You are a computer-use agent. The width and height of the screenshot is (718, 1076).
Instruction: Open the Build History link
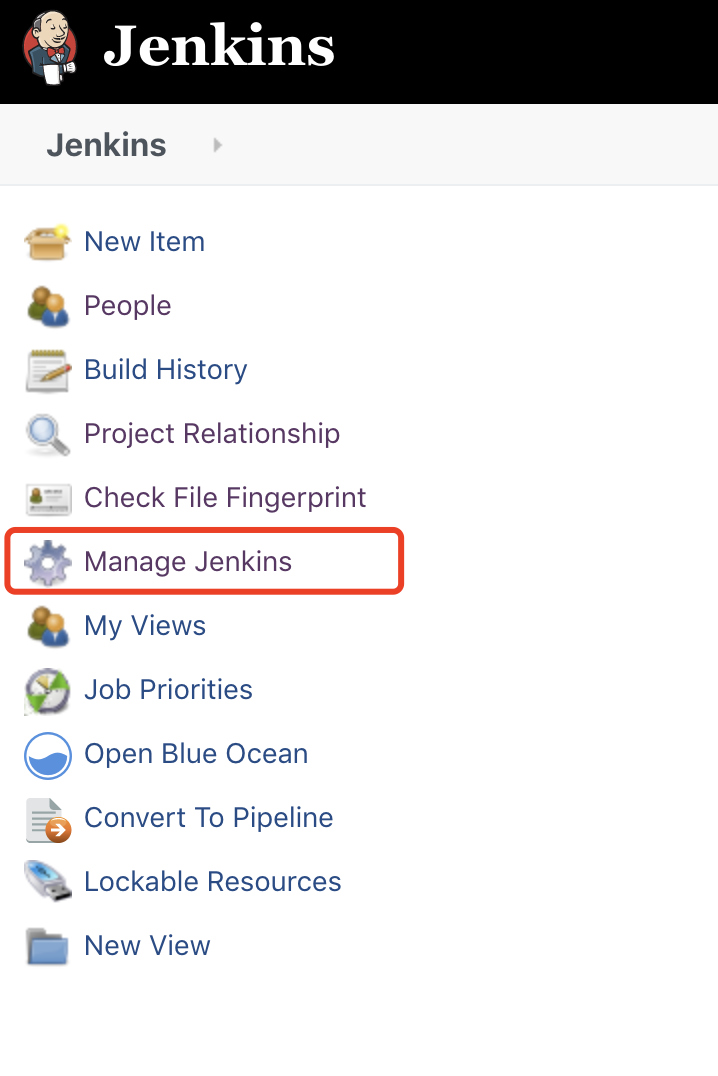[165, 370]
